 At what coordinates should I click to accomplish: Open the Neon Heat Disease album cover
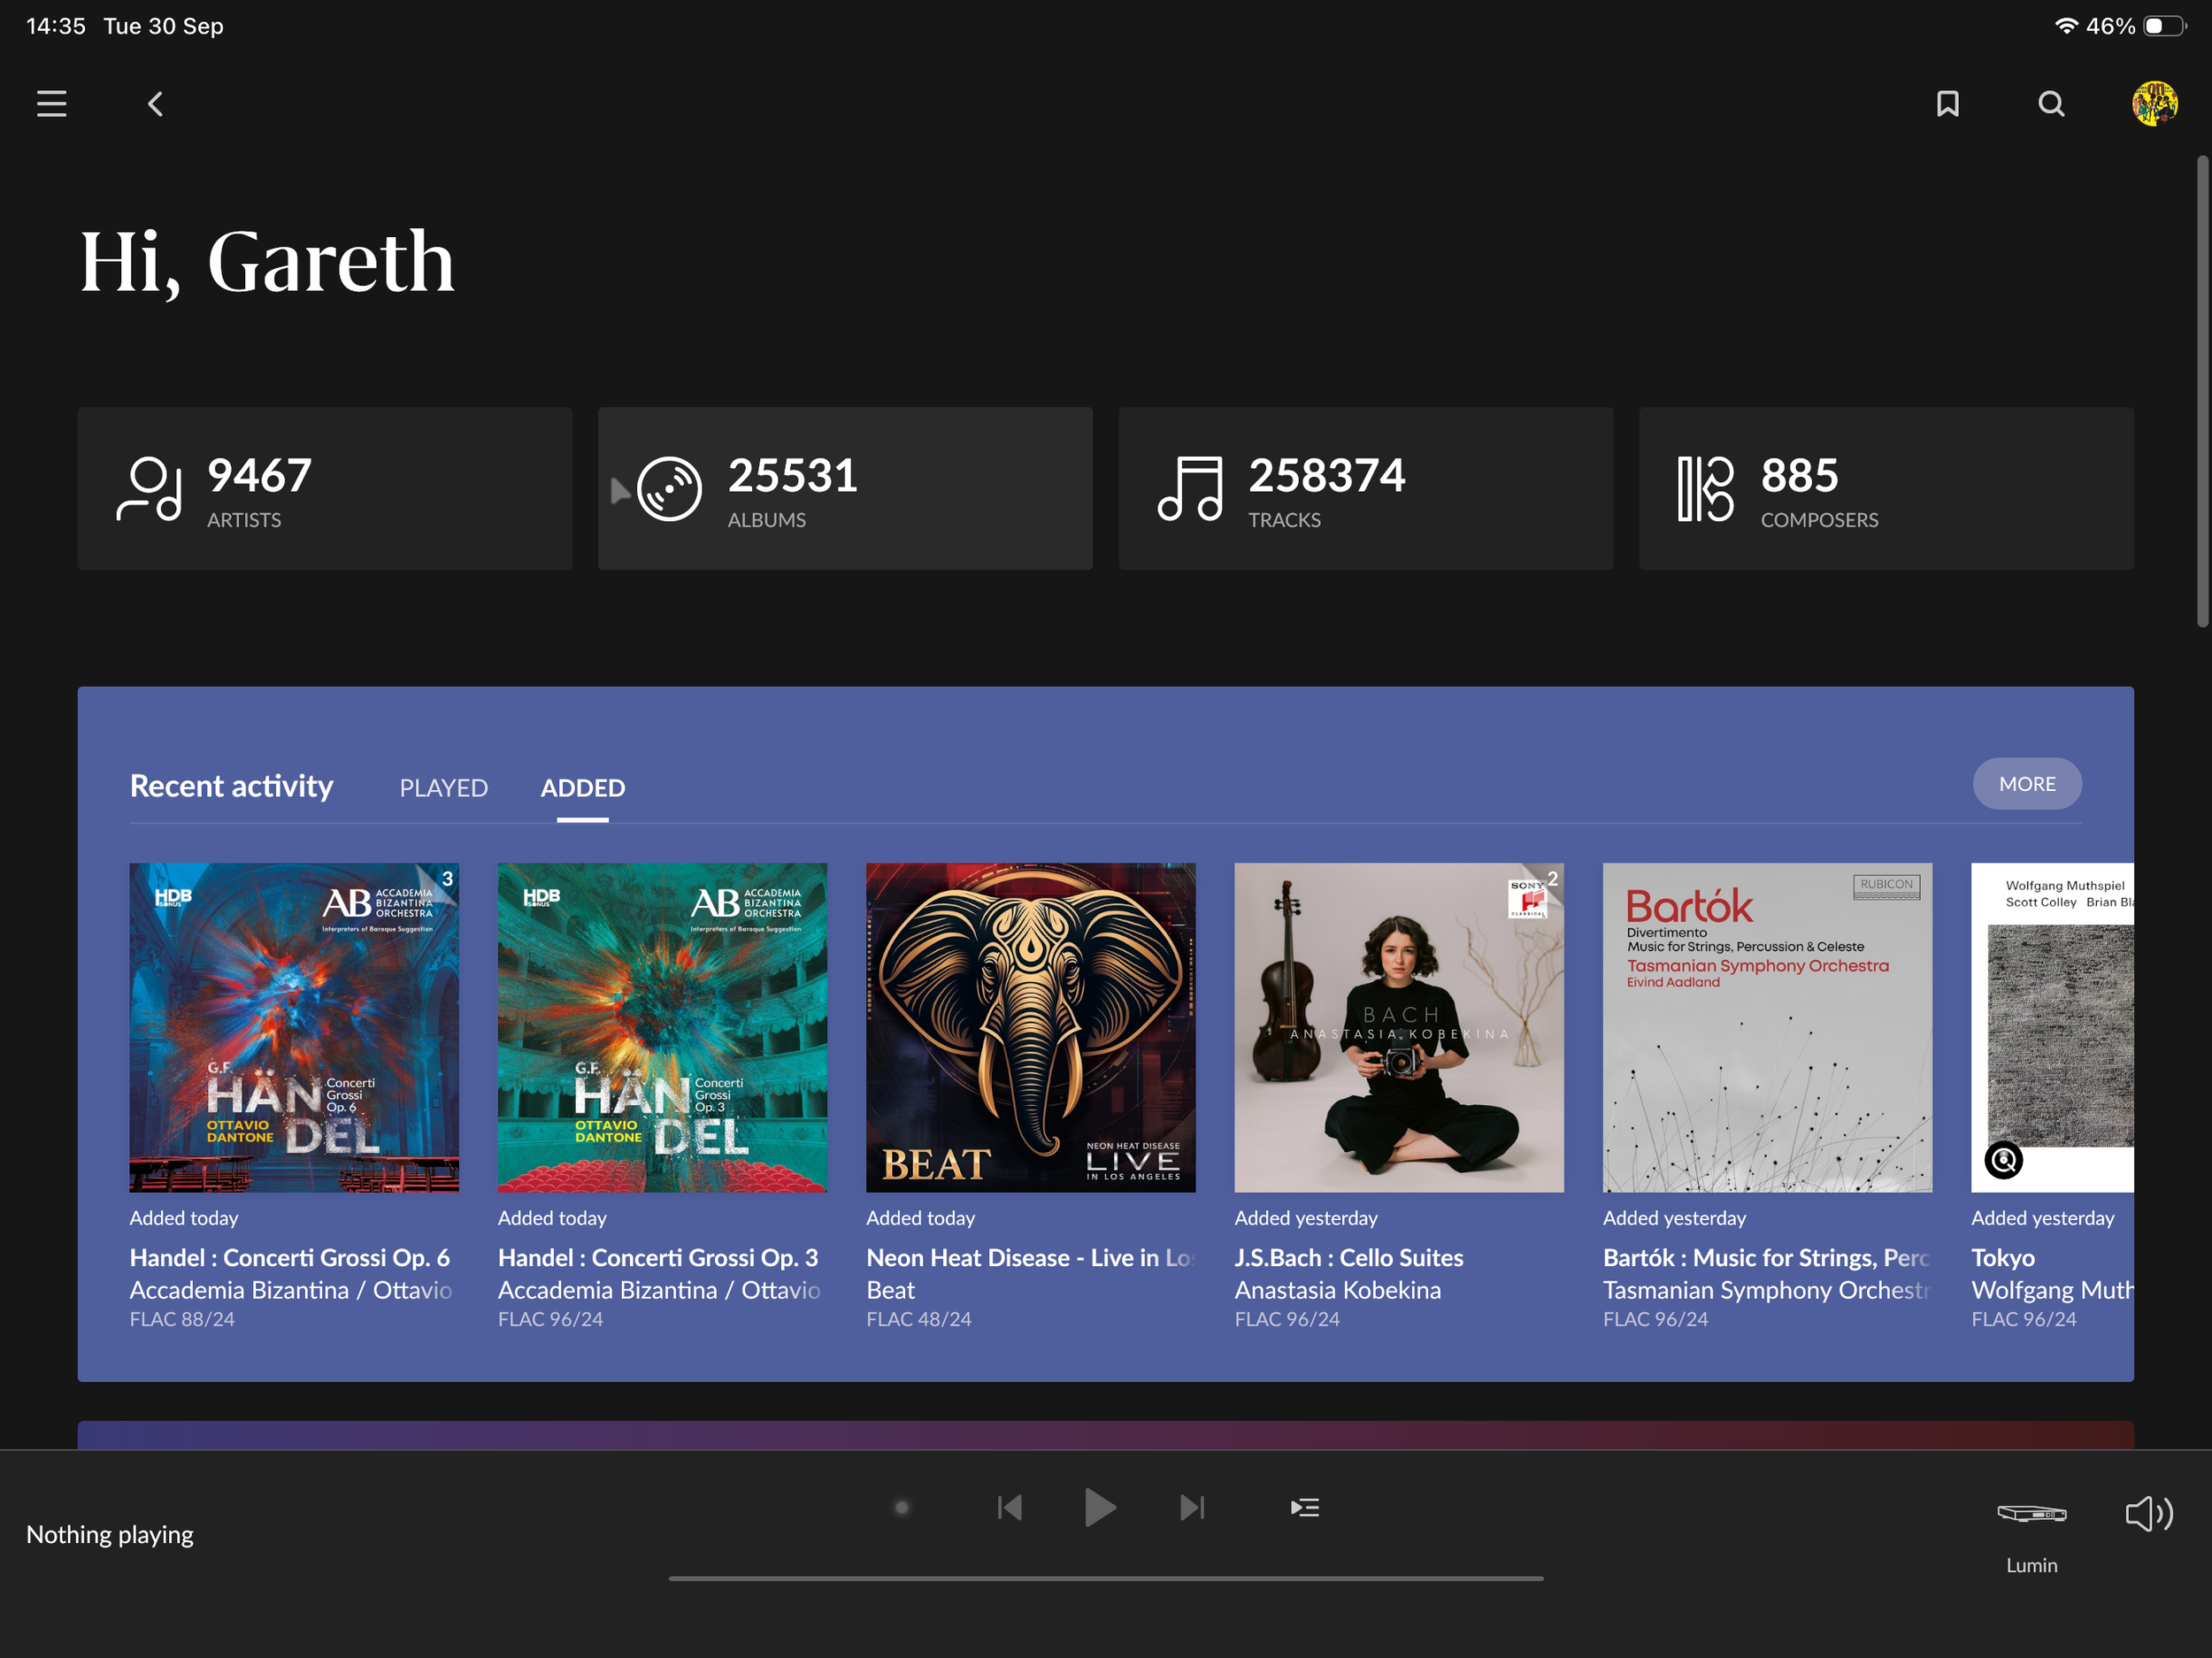point(1030,1027)
